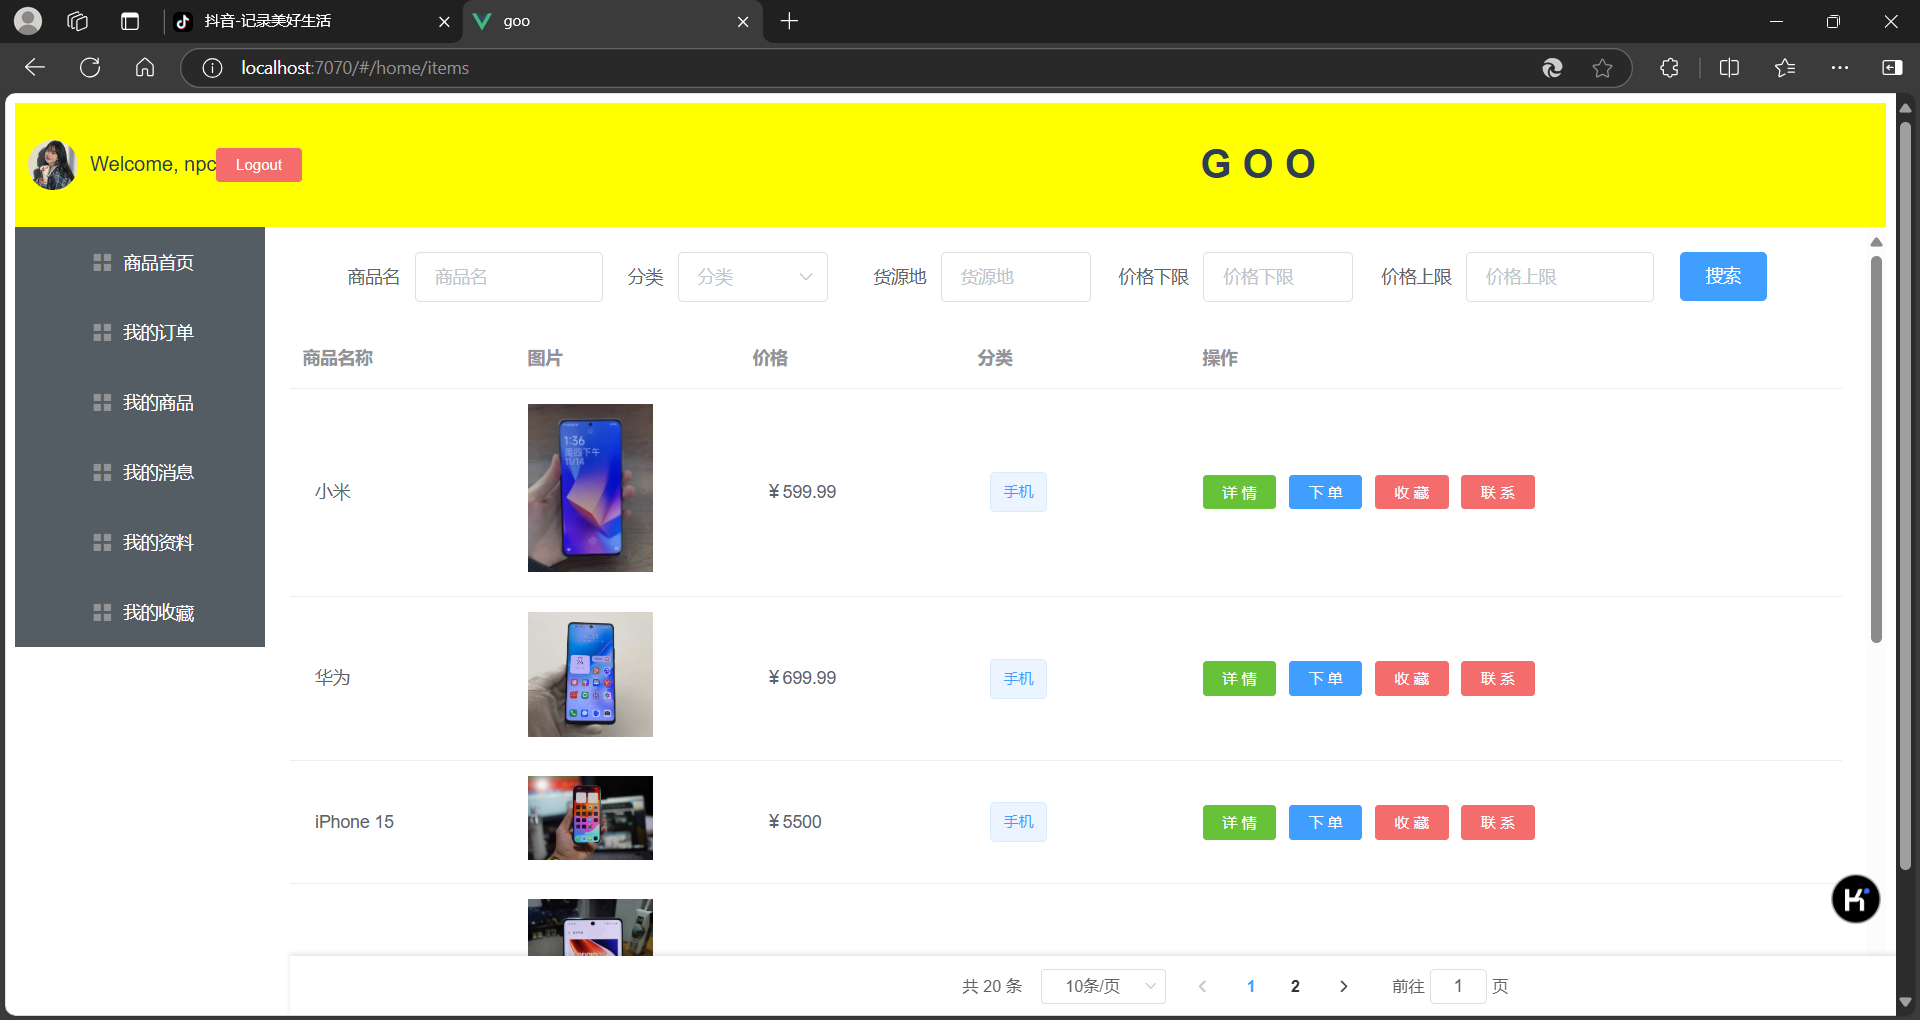
Task: Click the 搜索 search button
Action: click(1723, 277)
